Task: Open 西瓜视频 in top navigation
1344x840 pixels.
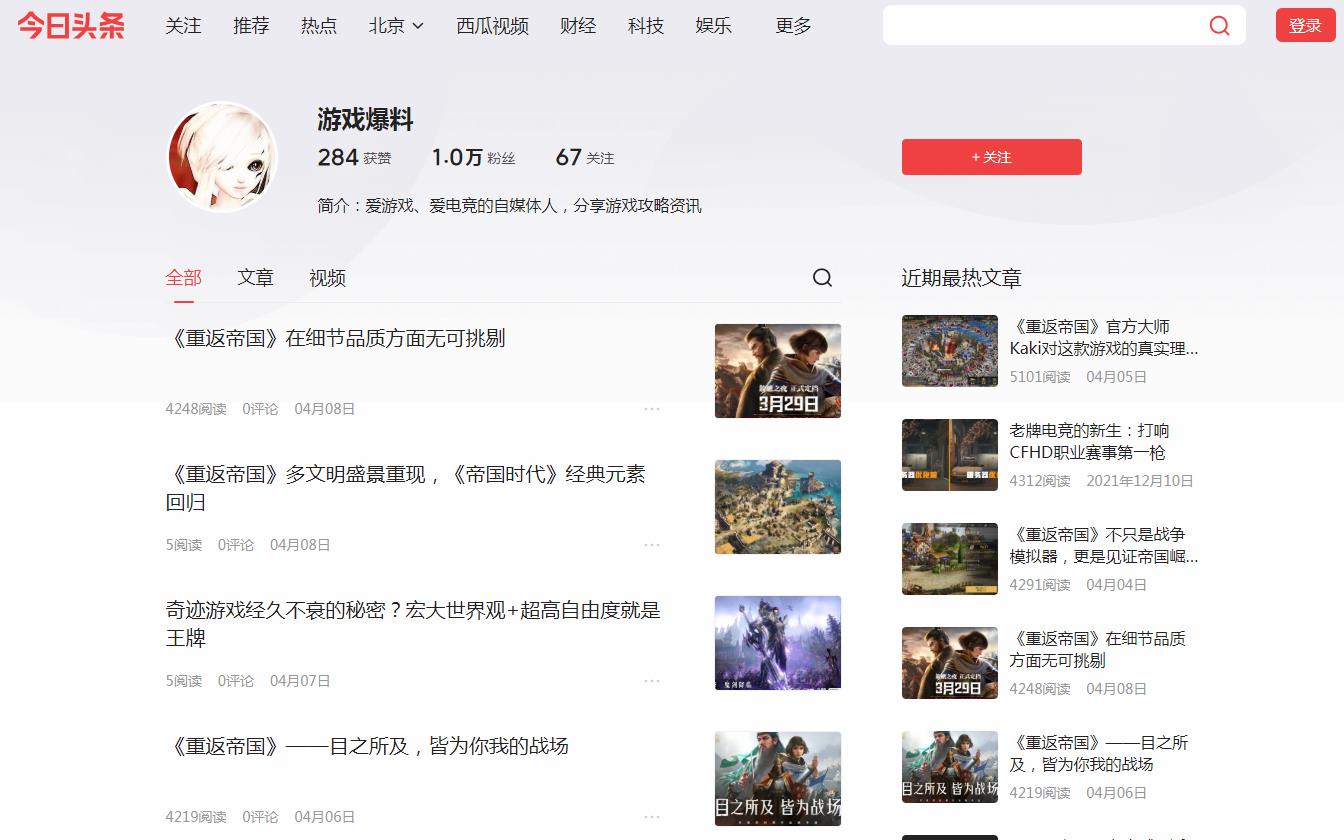Action: pos(492,26)
